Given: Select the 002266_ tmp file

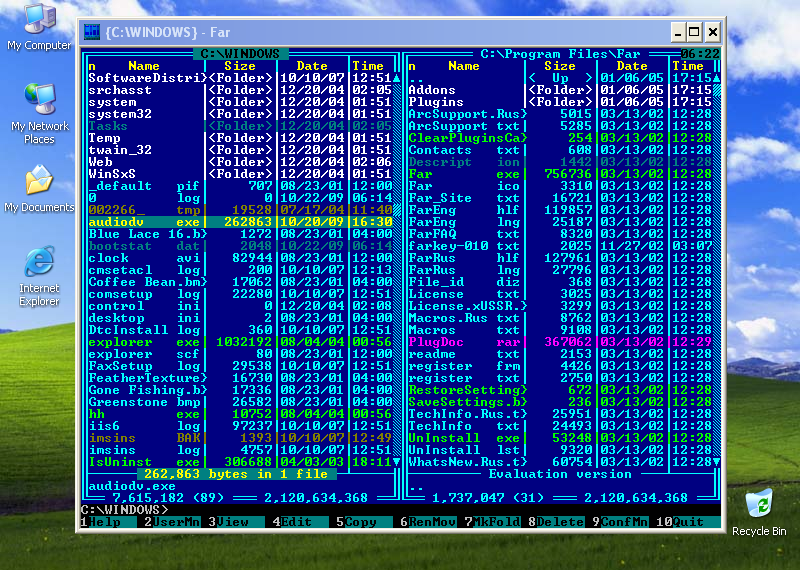Looking at the screenshot, I should point(240,210).
